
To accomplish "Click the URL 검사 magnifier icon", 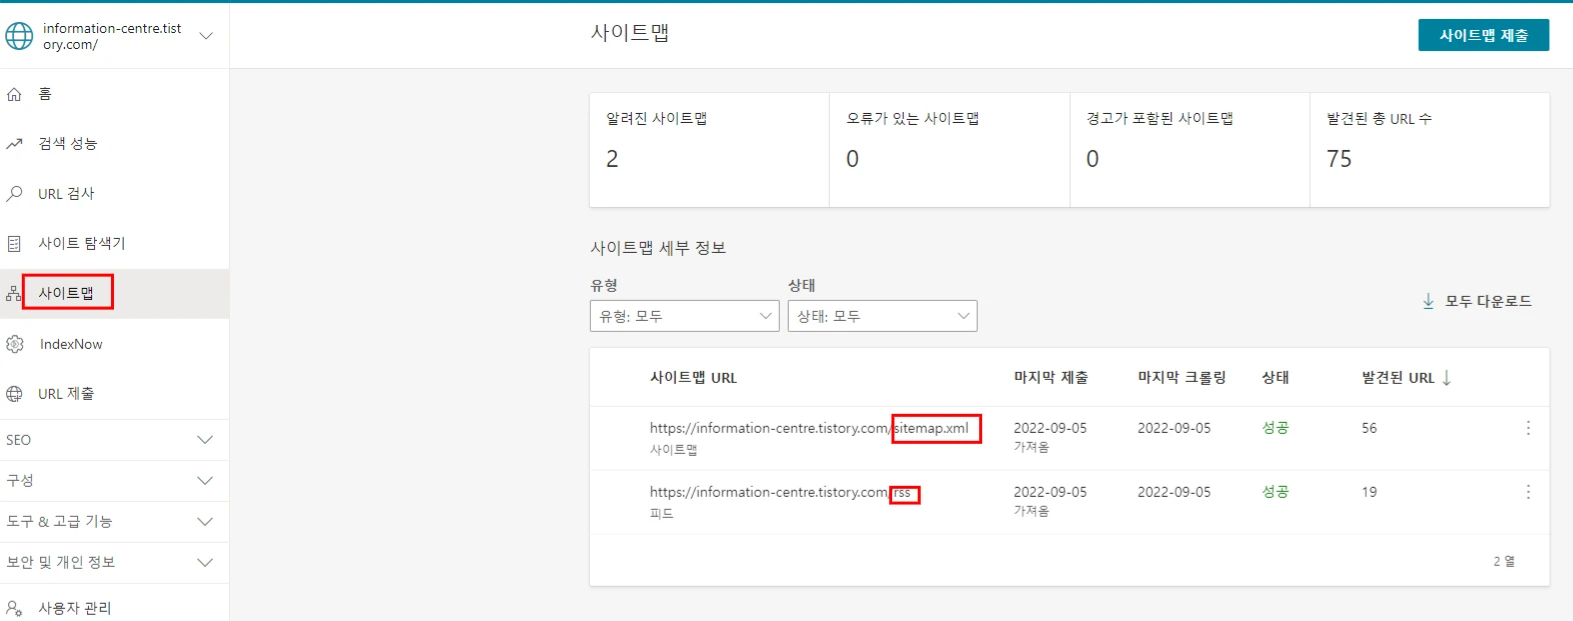I will 14,194.
